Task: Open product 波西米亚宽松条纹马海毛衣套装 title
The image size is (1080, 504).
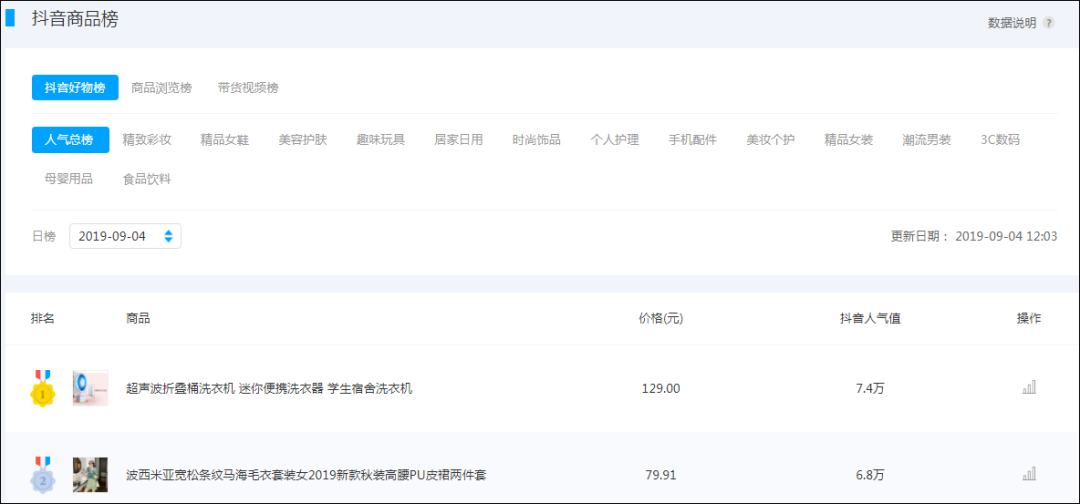Action: point(307,475)
